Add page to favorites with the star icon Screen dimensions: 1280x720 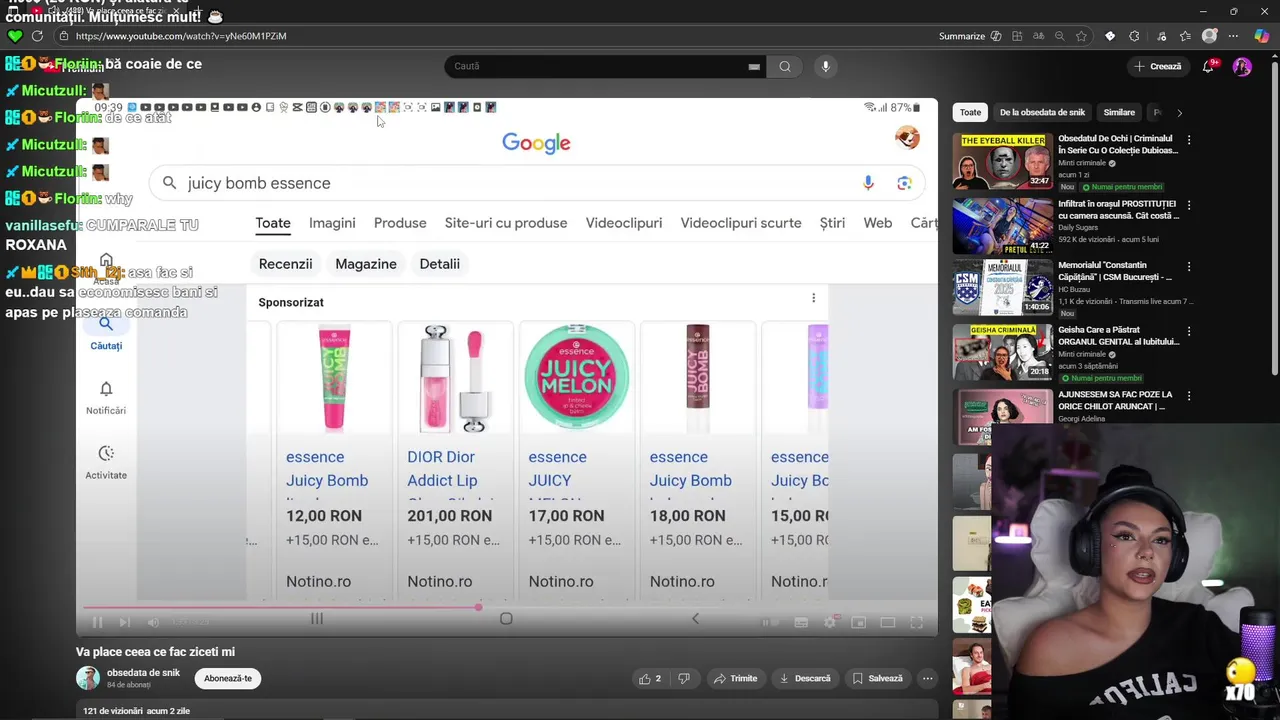click(x=1081, y=36)
